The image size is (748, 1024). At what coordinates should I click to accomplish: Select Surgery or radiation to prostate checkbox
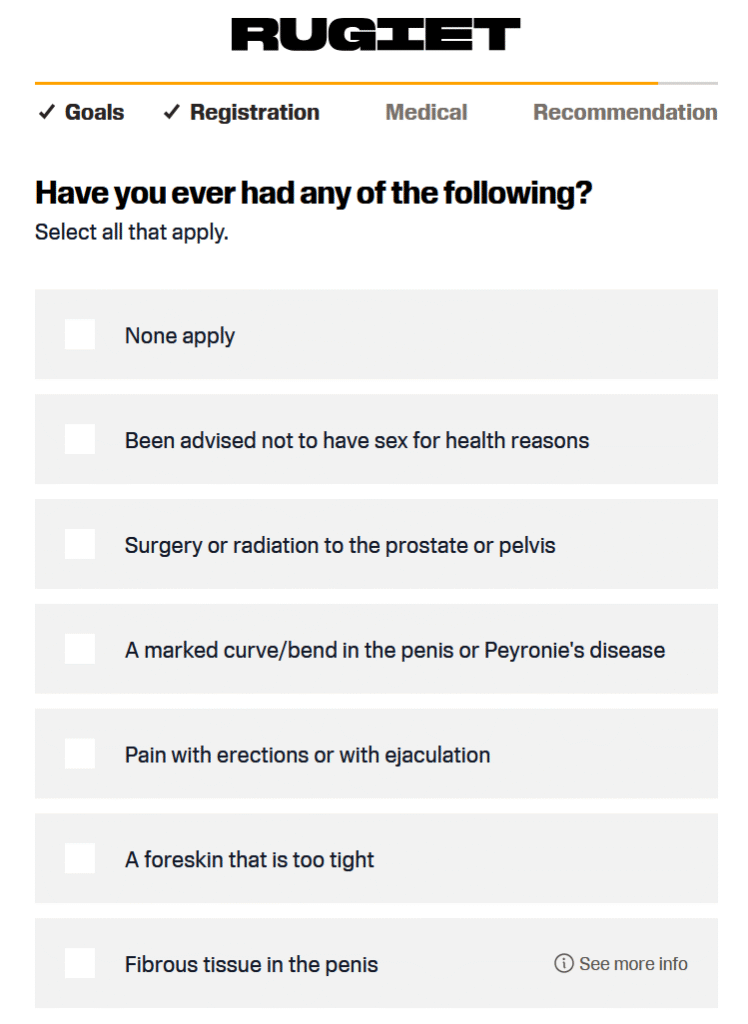(80, 544)
